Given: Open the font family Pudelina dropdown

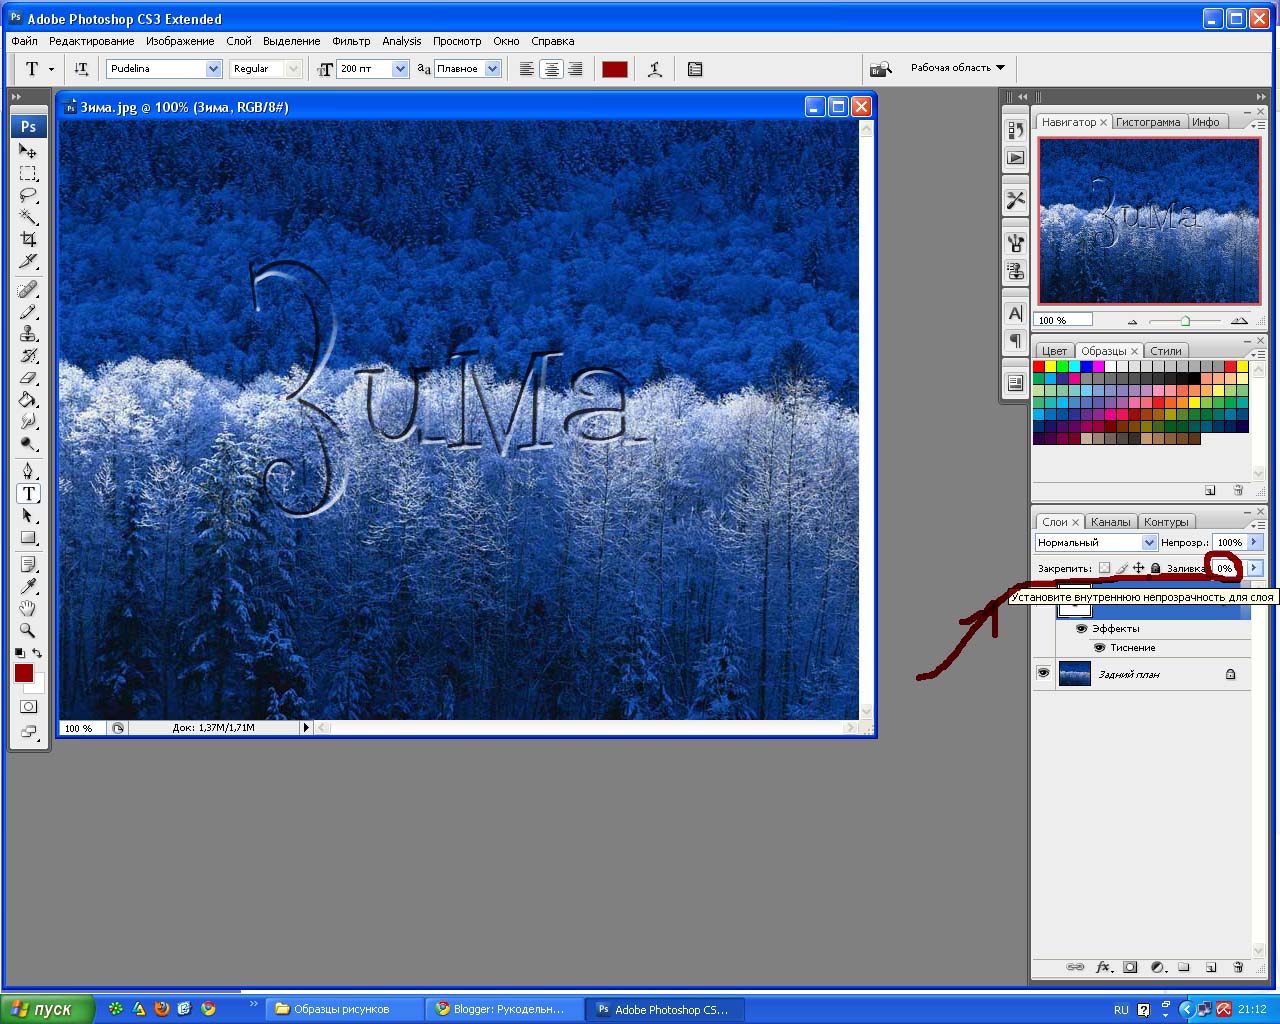Looking at the screenshot, I should click(x=213, y=69).
